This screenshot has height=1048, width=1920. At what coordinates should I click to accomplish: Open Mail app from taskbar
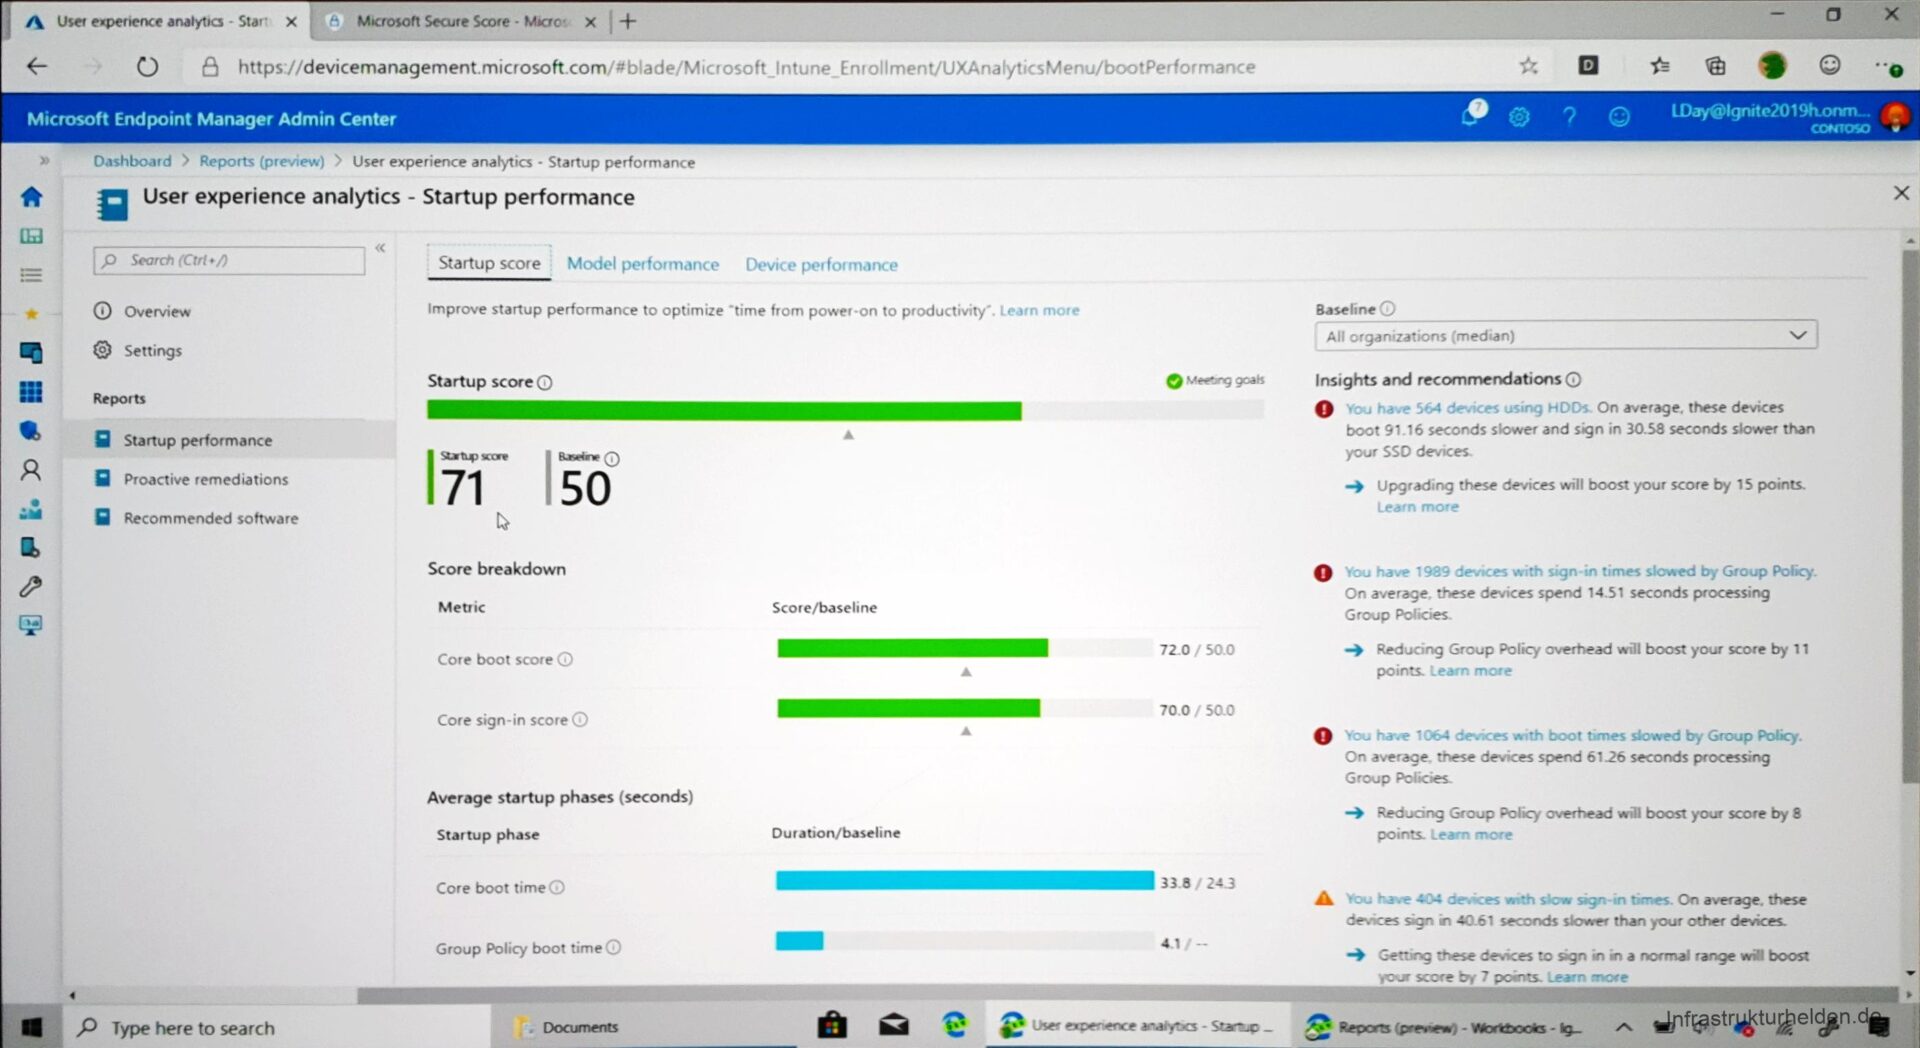click(x=894, y=1025)
